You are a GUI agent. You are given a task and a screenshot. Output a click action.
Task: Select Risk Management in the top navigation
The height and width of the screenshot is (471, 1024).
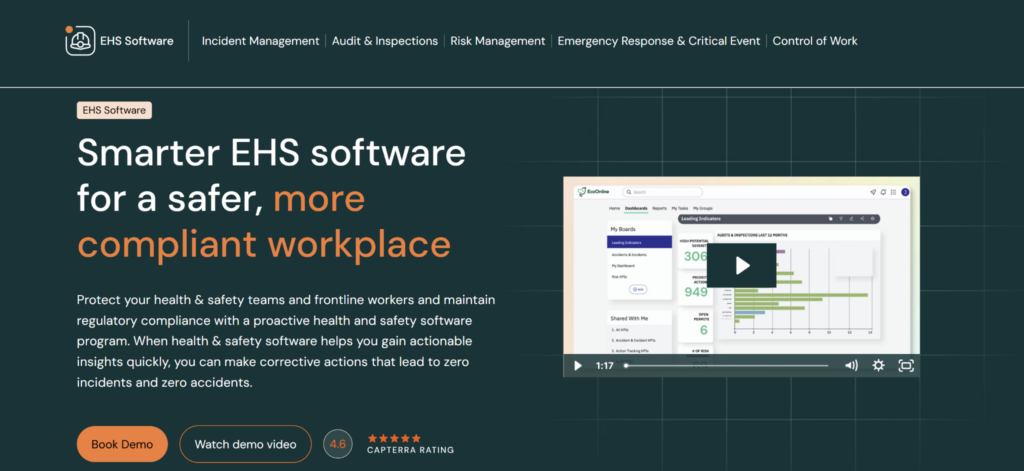pyautogui.click(x=498, y=41)
